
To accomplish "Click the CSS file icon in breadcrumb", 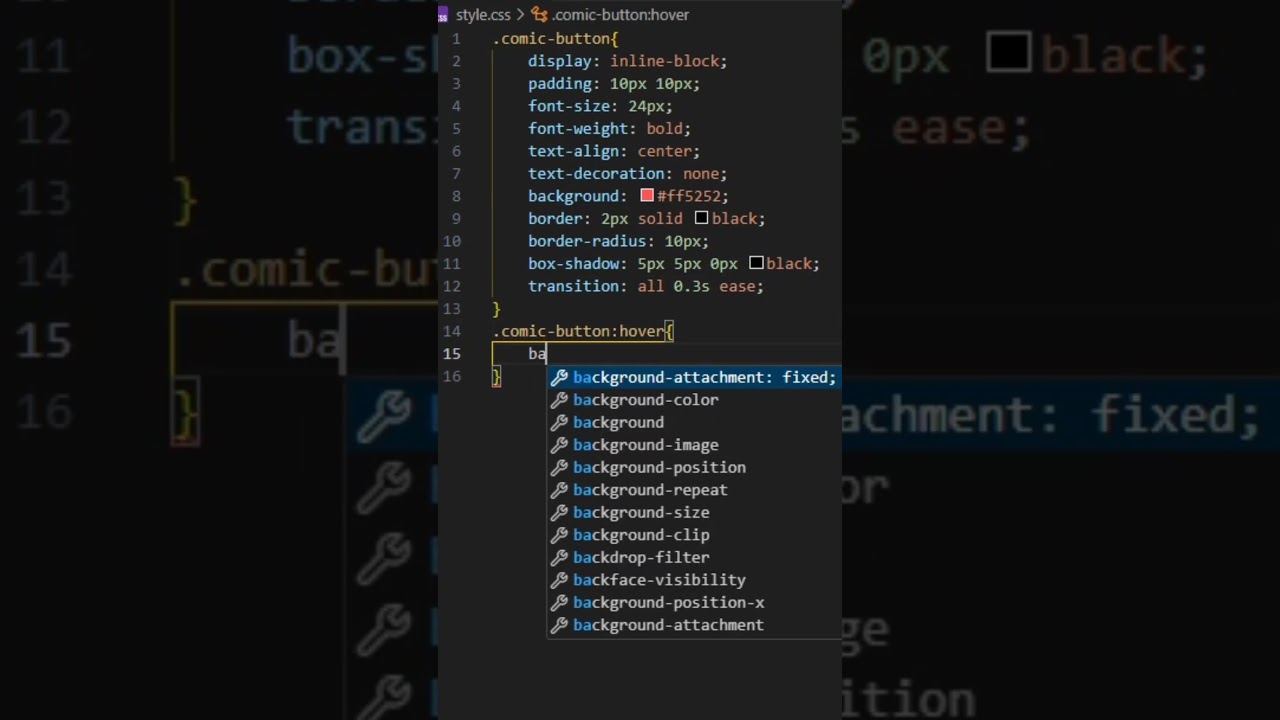I will point(444,14).
